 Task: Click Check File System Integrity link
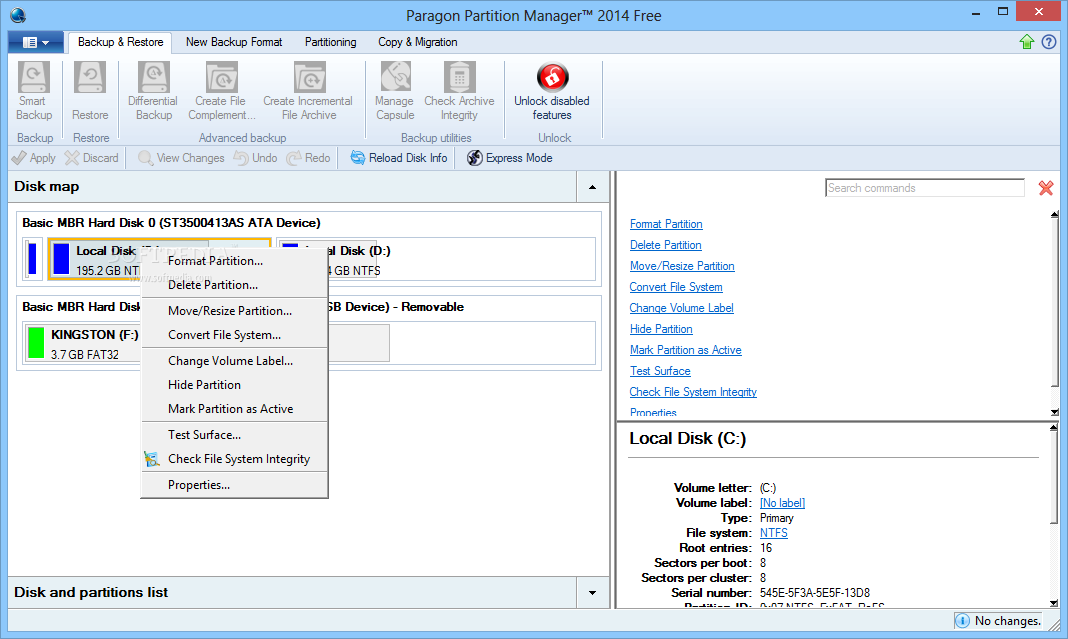pyautogui.click(x=693, y=392)
